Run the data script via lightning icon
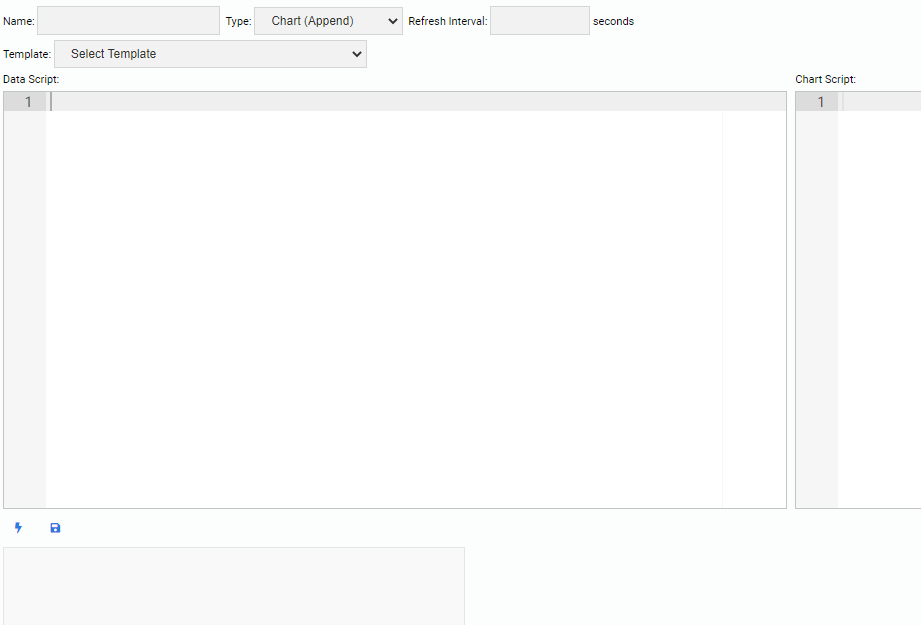 pos(18,527)
